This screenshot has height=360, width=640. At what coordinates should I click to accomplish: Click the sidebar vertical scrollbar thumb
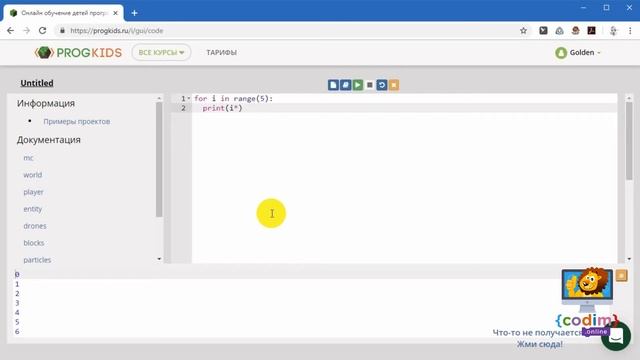tap(159, 159)
